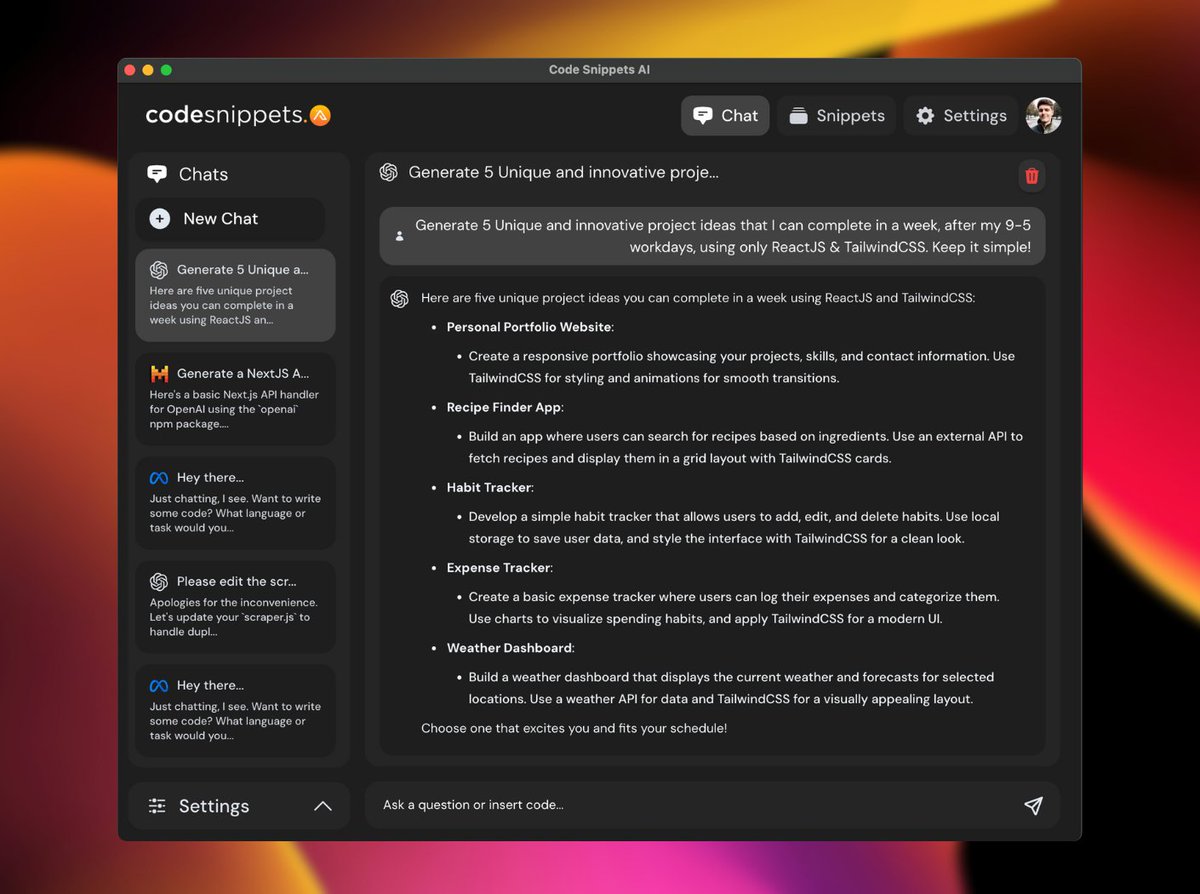Click 'Weather Dashboard' heading
This screenshot has width=1200, height=894.
510,647
